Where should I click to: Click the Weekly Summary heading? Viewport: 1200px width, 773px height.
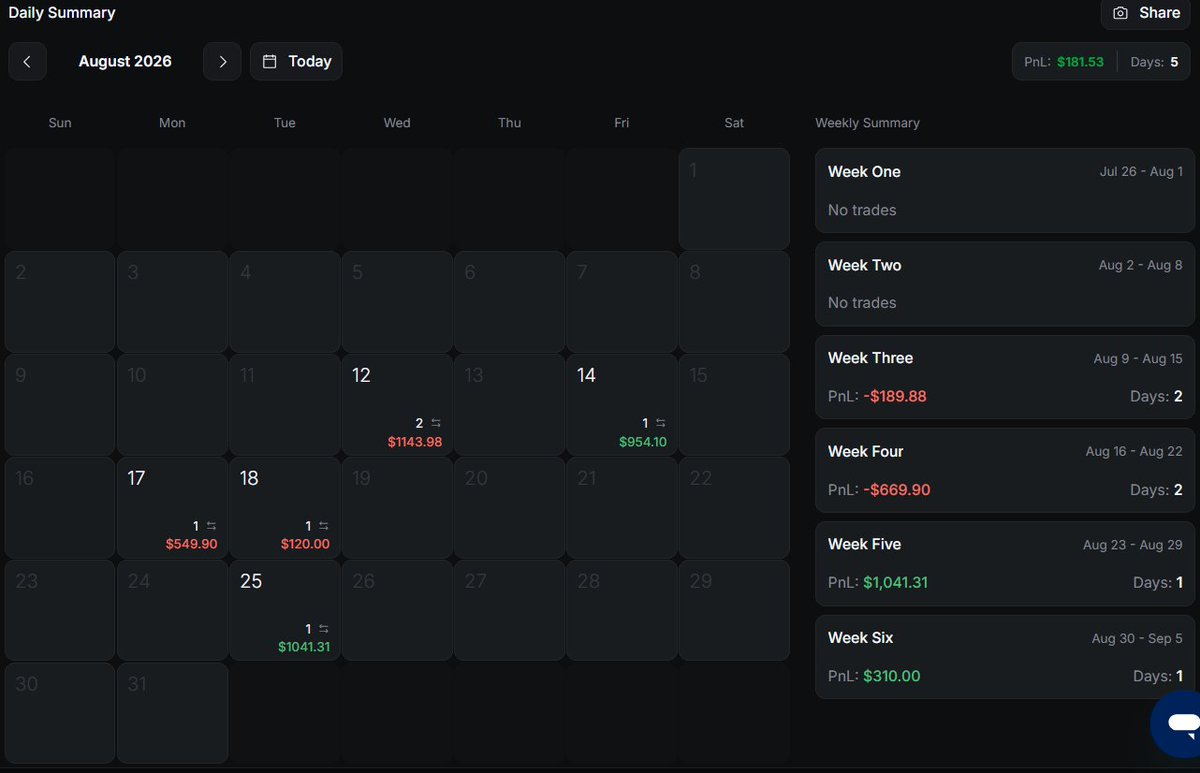click(x=867, y=123)
